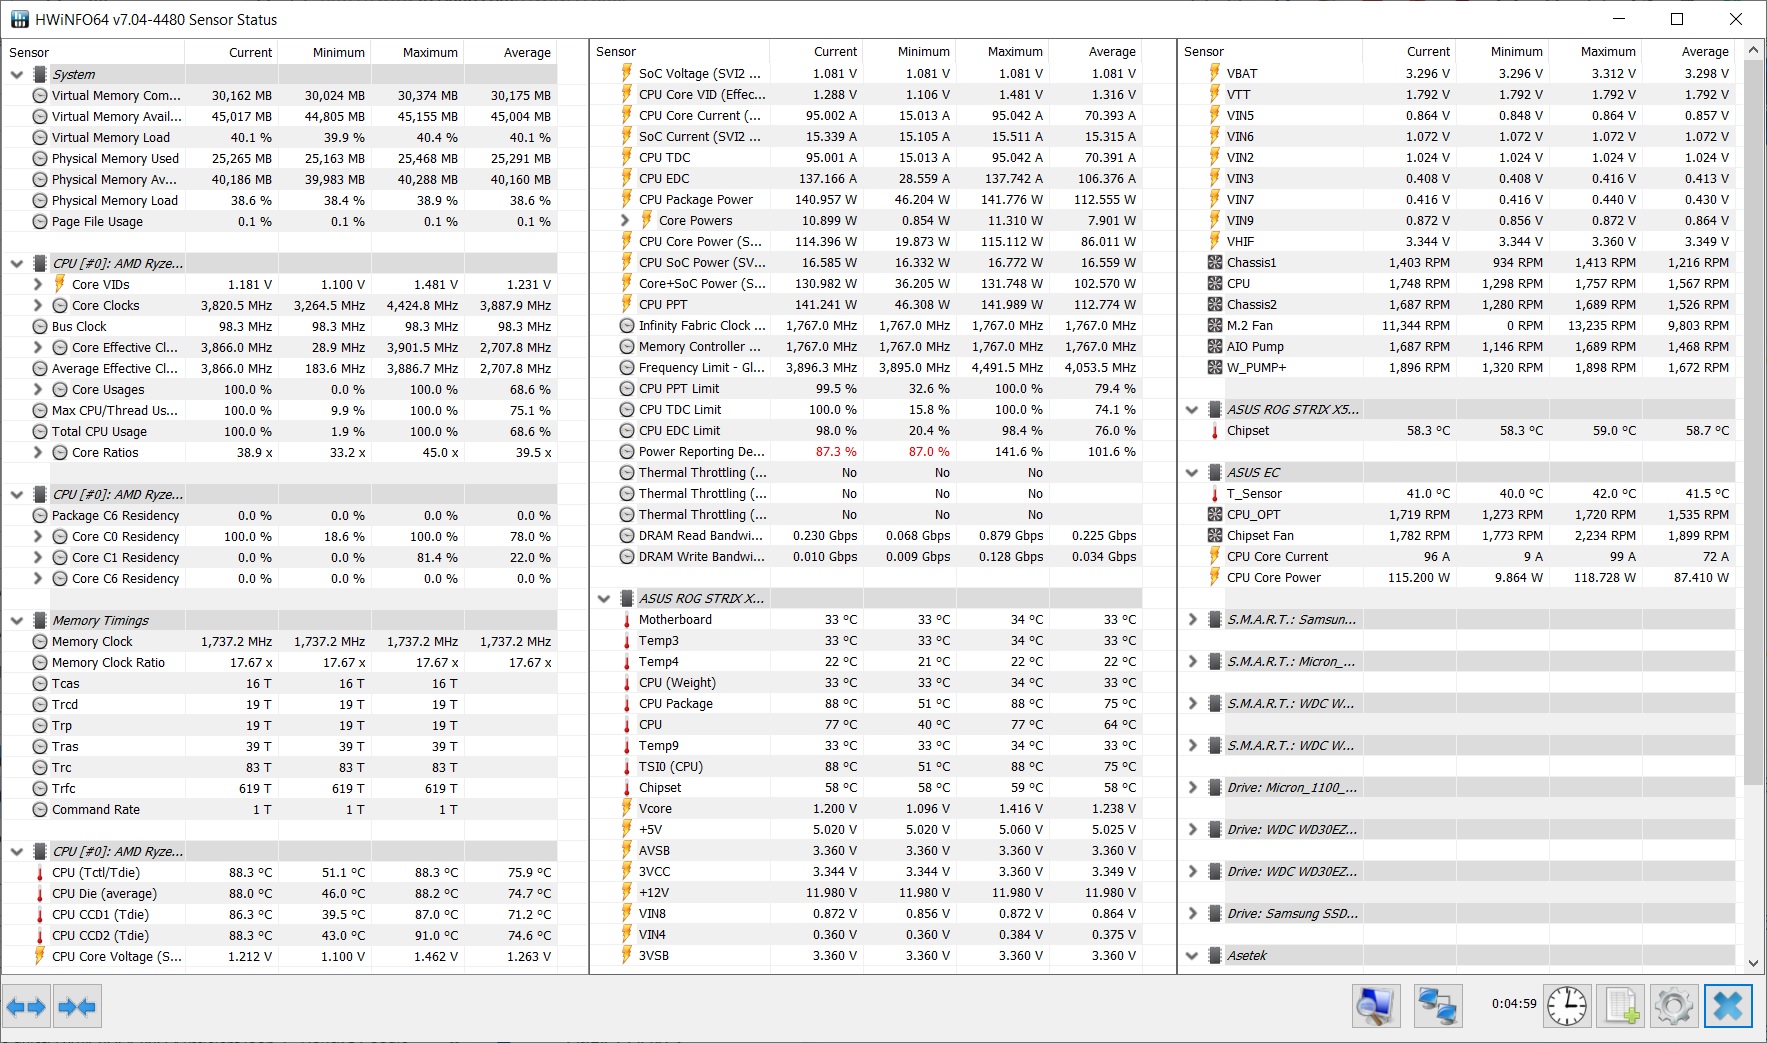The height and width of the screenshot is (1043, 1767).
Task: Click the lightning icon beside Vcore
Action: [627, 809]
